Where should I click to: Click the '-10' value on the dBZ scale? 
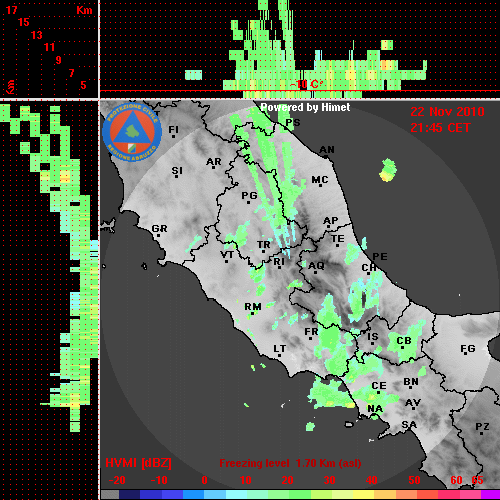click(159, 480)
